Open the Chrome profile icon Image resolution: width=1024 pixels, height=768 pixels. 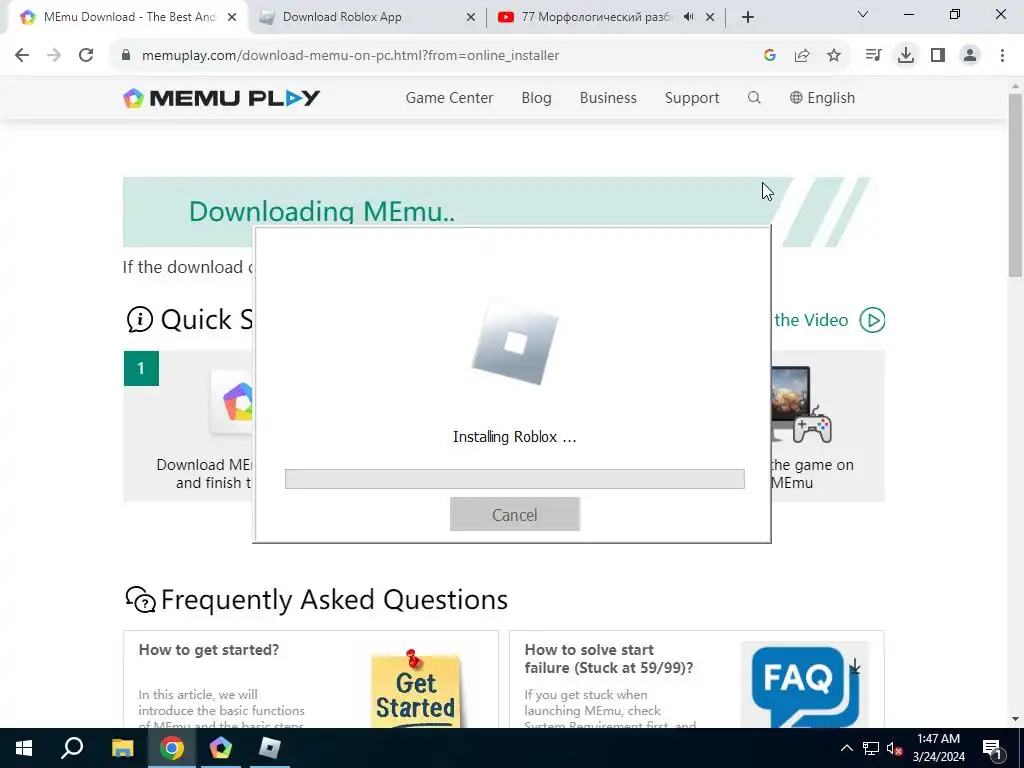pyautogui.click(x=970, y=56)
